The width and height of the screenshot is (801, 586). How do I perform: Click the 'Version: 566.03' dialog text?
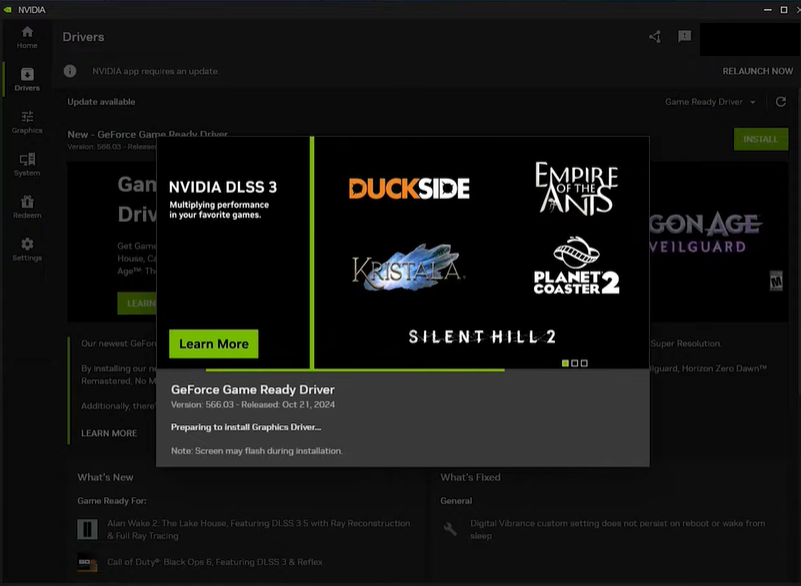click(x=253, y=405)
